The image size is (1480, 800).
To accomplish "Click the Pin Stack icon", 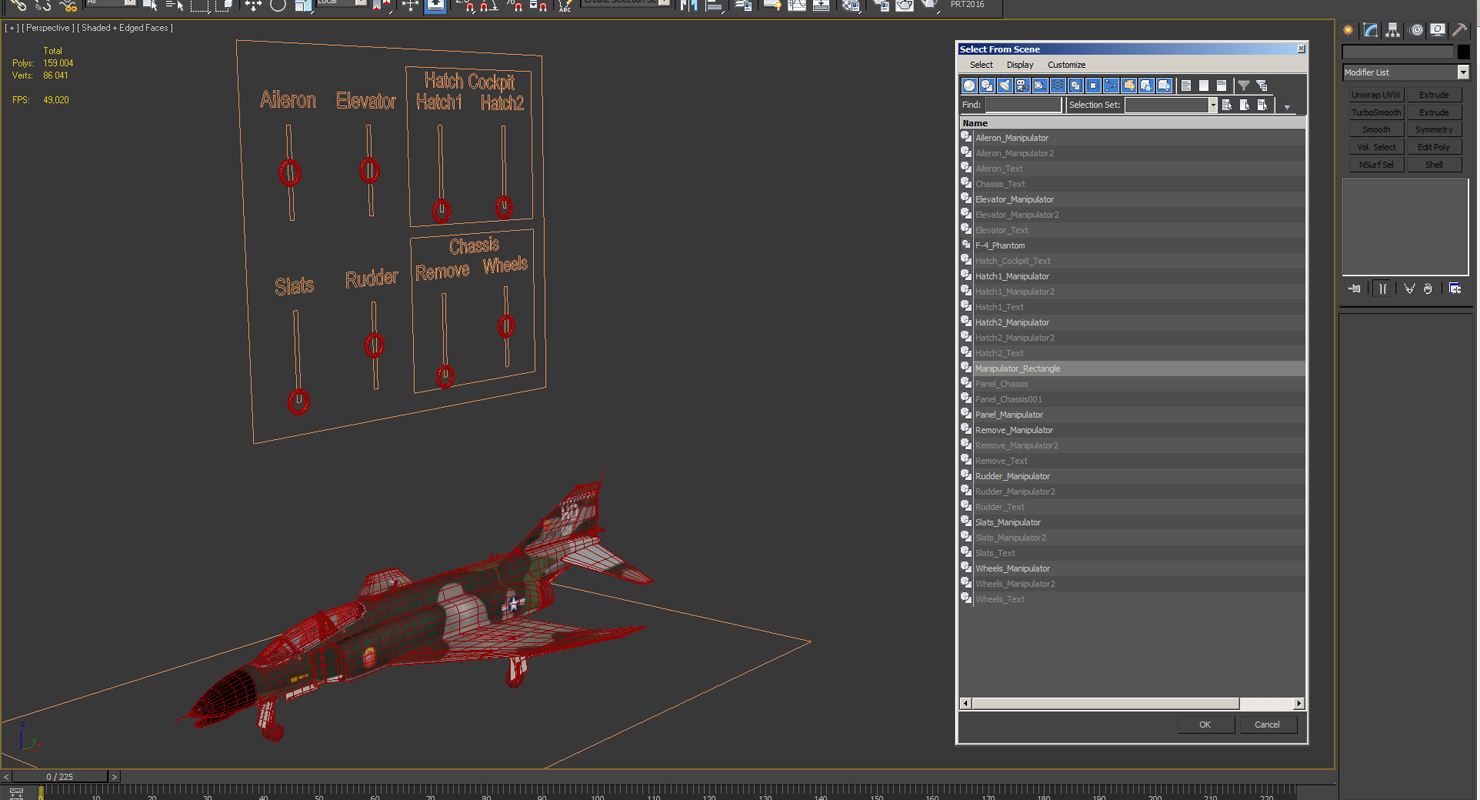I will pos(1355,289).
